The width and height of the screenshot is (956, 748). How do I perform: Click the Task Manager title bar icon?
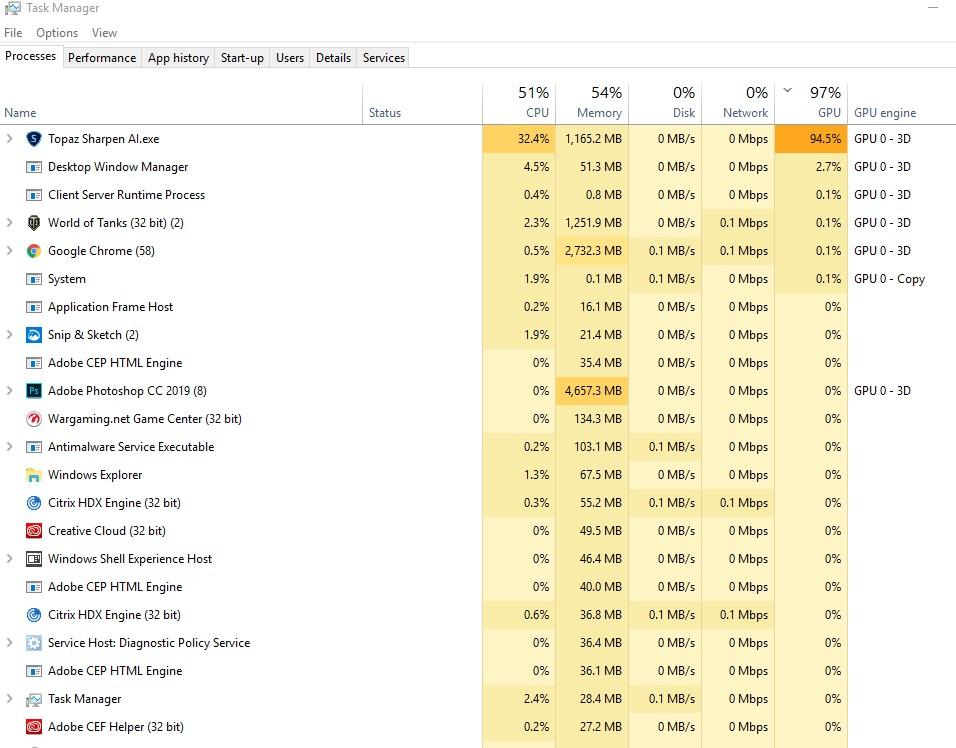12,8
